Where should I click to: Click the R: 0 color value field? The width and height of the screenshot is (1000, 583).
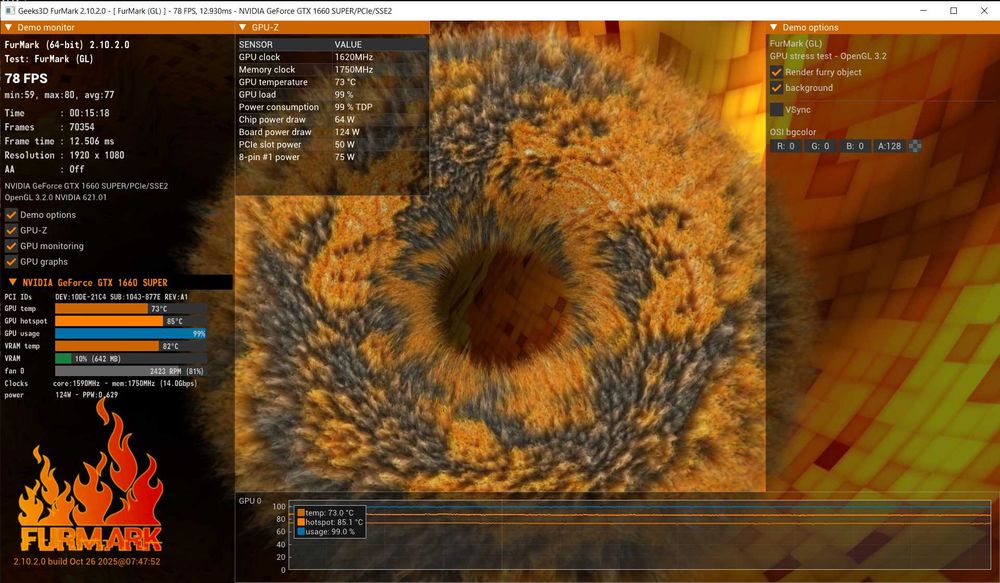[786, 146]
